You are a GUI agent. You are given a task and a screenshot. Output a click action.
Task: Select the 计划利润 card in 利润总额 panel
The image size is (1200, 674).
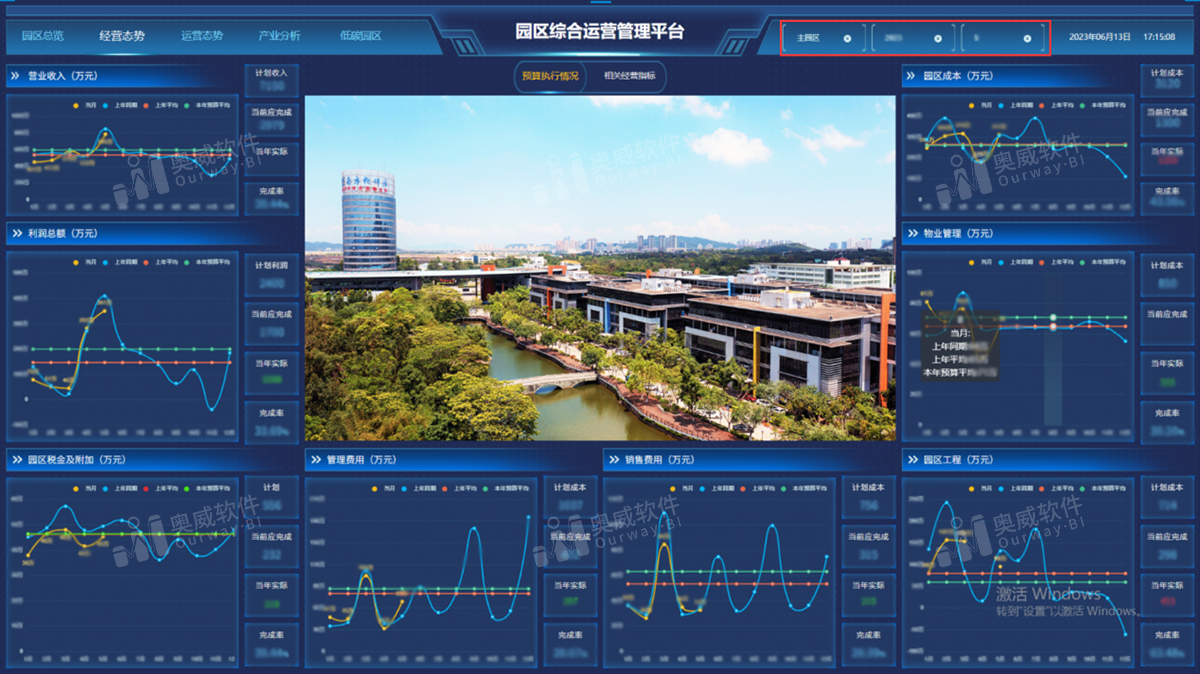[x=271, y=275]
